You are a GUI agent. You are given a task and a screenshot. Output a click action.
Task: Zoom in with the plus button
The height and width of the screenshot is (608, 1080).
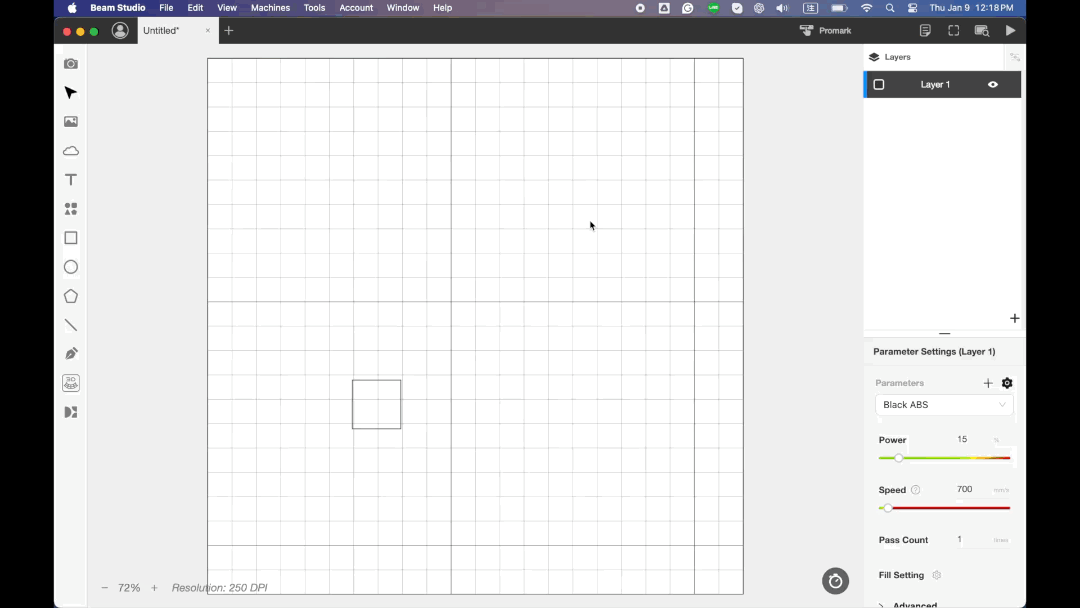[154, 588]
